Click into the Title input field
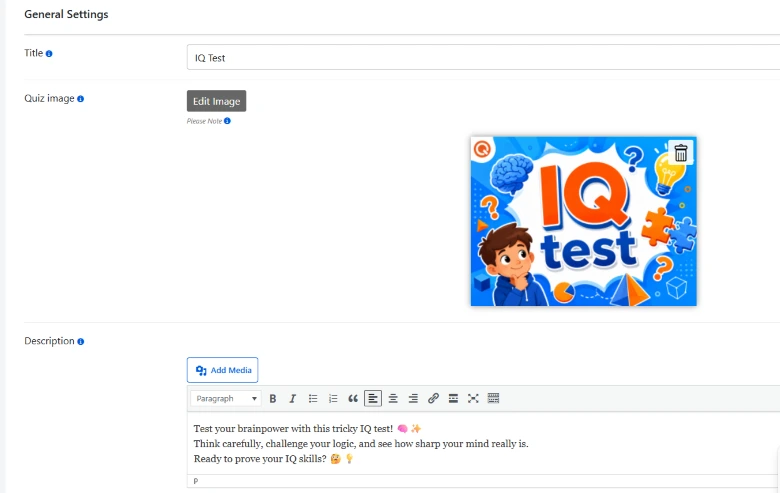The height and width of the screenshot is (493, 780). 483,58
